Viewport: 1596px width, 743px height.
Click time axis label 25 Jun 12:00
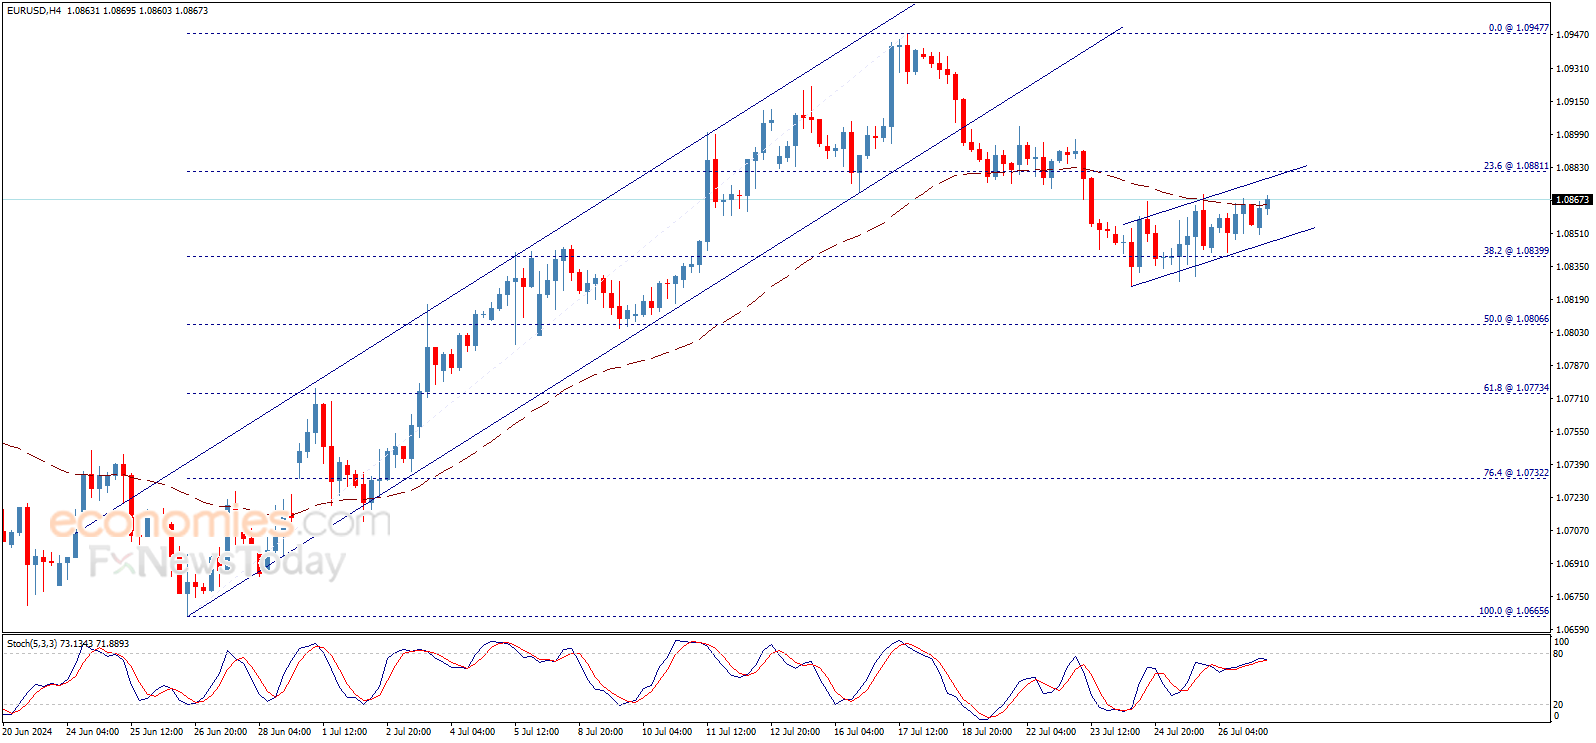(x=156, y=732)
